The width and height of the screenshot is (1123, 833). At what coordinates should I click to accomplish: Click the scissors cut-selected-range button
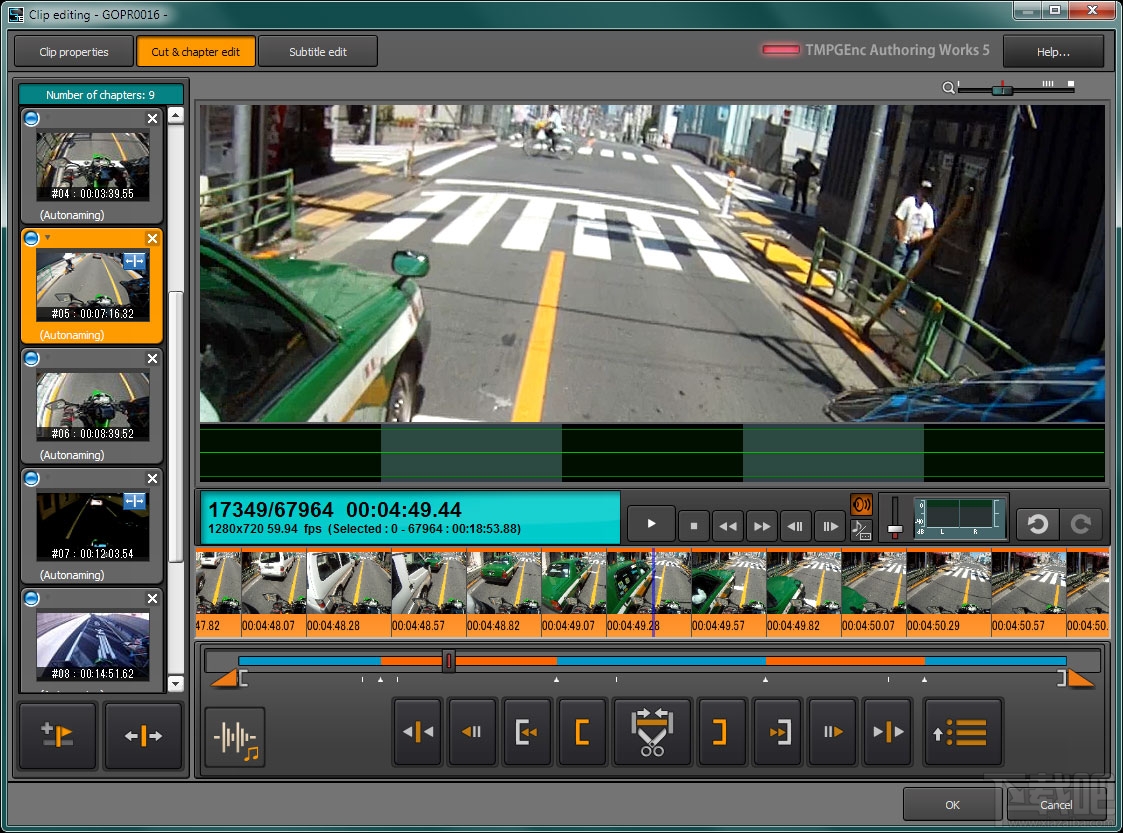[653, 733]
